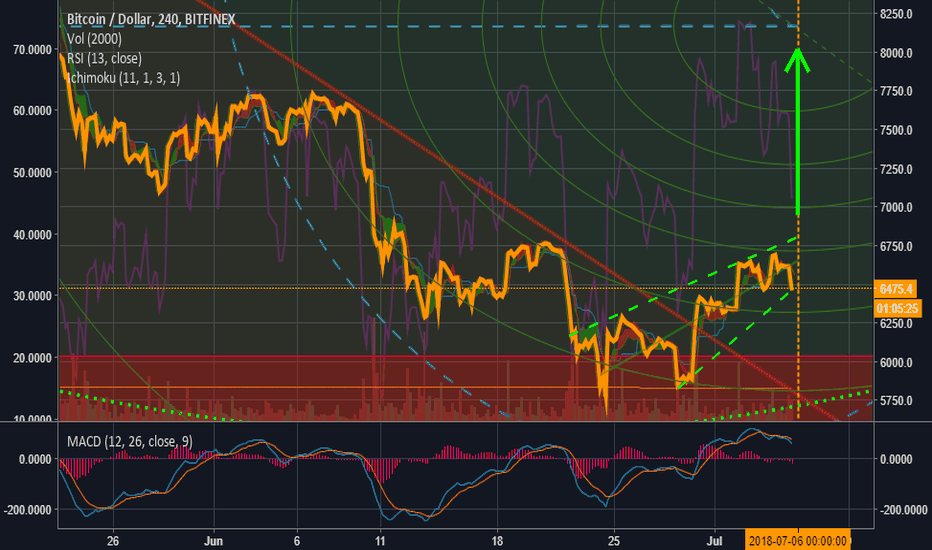932x550 pixels.
Task: Click the MACD right axis -200.0000 value
Action: (x=903, y=510)
